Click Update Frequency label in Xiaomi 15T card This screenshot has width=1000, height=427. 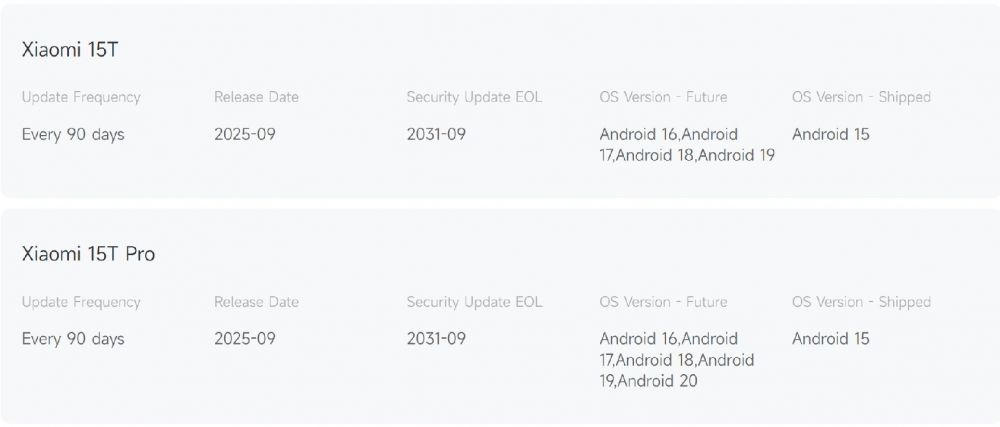click(81, 97)
